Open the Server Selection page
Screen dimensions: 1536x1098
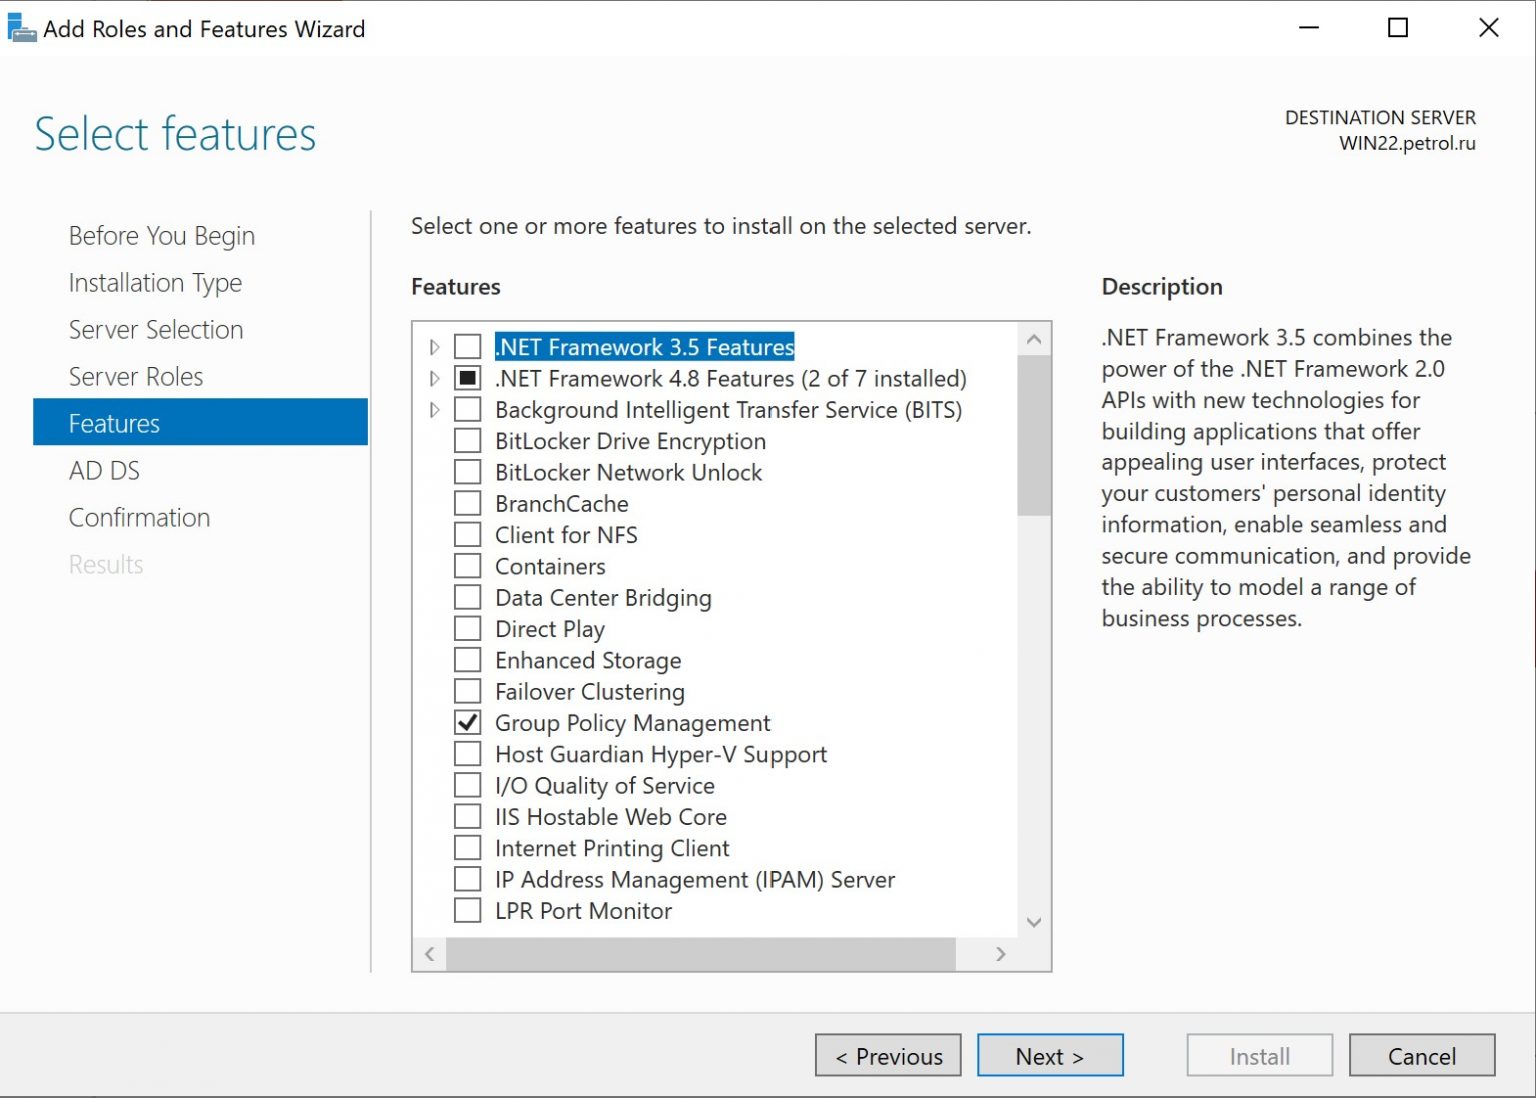coord(155,329)
